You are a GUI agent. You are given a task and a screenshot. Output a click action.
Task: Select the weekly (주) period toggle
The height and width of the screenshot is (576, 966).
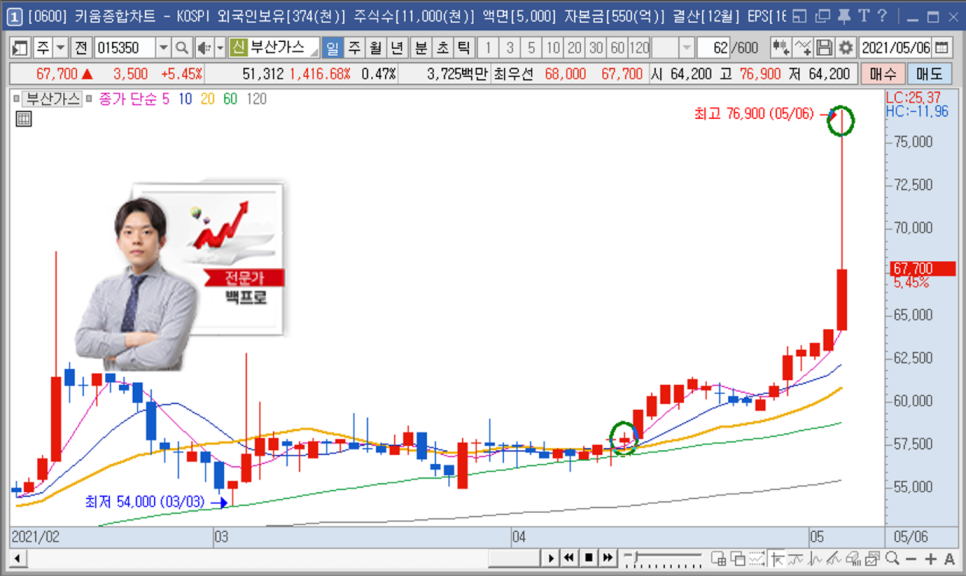tap(354, 47)
